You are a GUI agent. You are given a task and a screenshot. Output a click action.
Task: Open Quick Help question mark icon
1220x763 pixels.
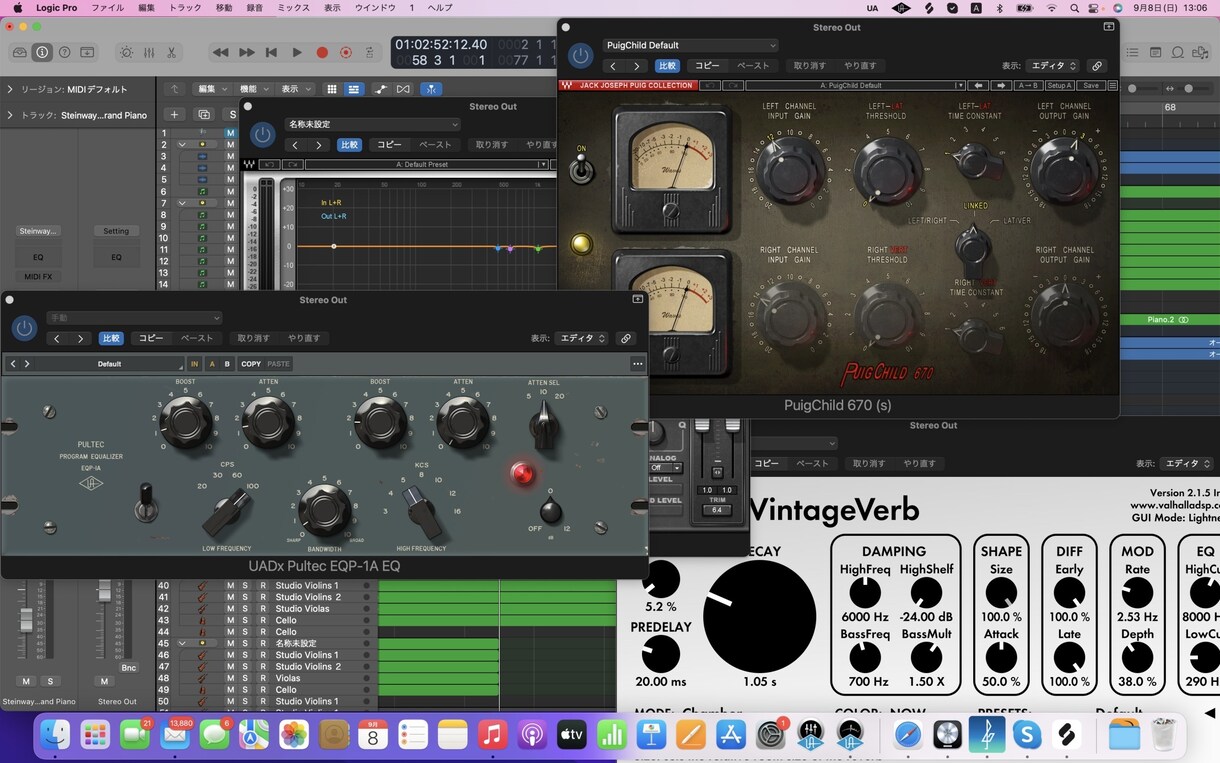pyautogui.click(x=65, y=52)
